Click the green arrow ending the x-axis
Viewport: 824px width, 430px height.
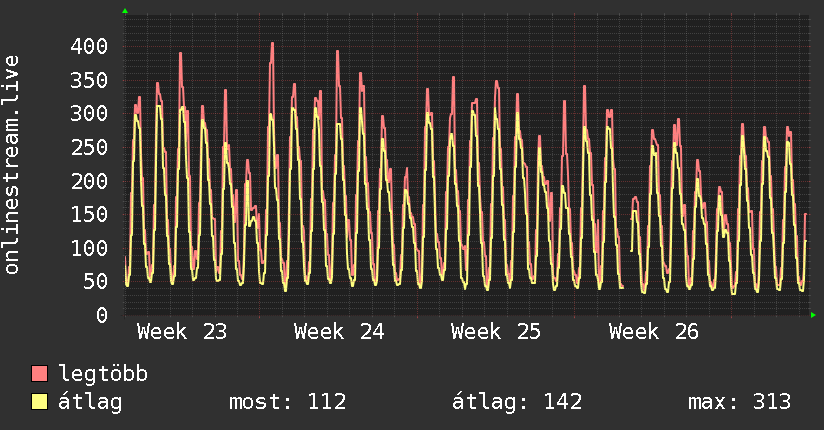point(813,315)
